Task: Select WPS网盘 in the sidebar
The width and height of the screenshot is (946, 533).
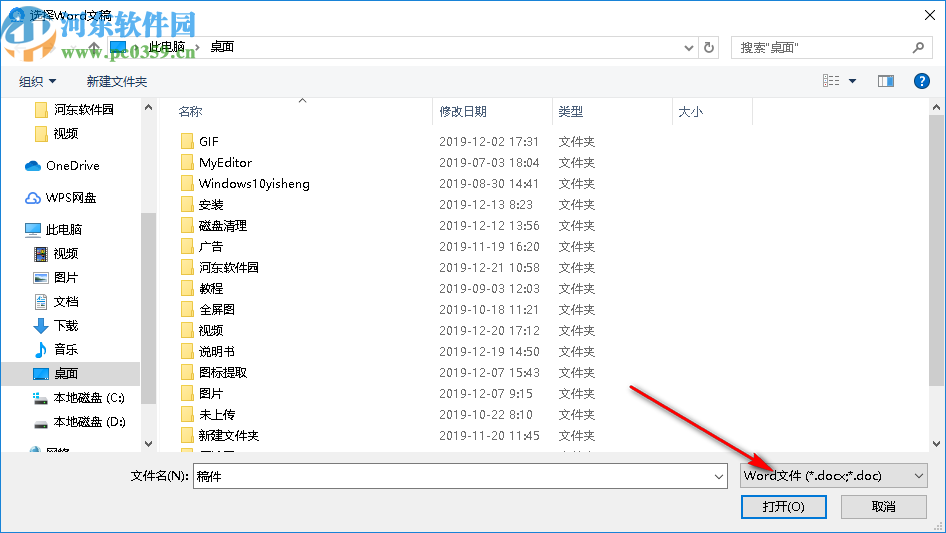Action: [61, 197]
